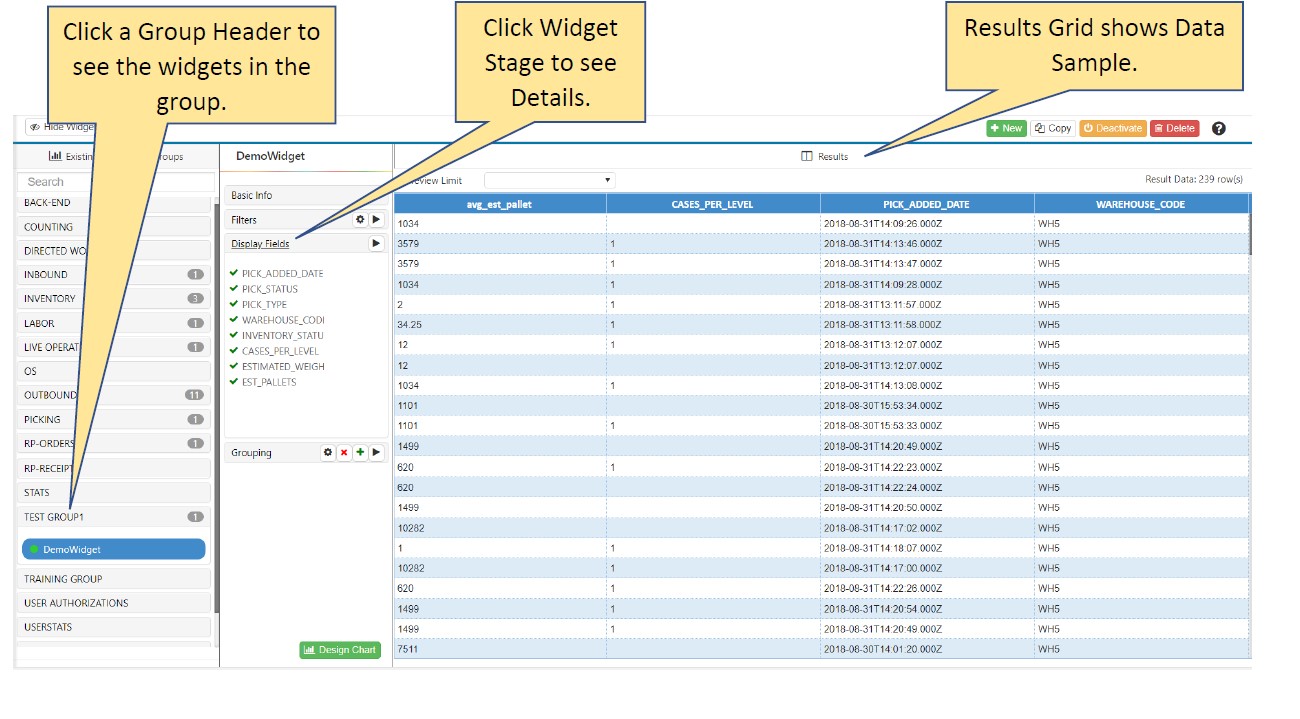Click the orange Deactivate button

tap(1111, 129)
